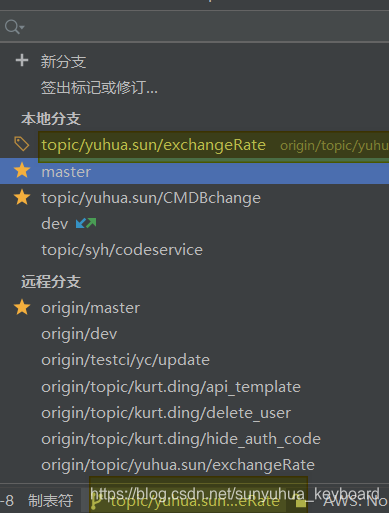
Task: Toggle favorite star on local master branch
Action: [x=22, y=171]
